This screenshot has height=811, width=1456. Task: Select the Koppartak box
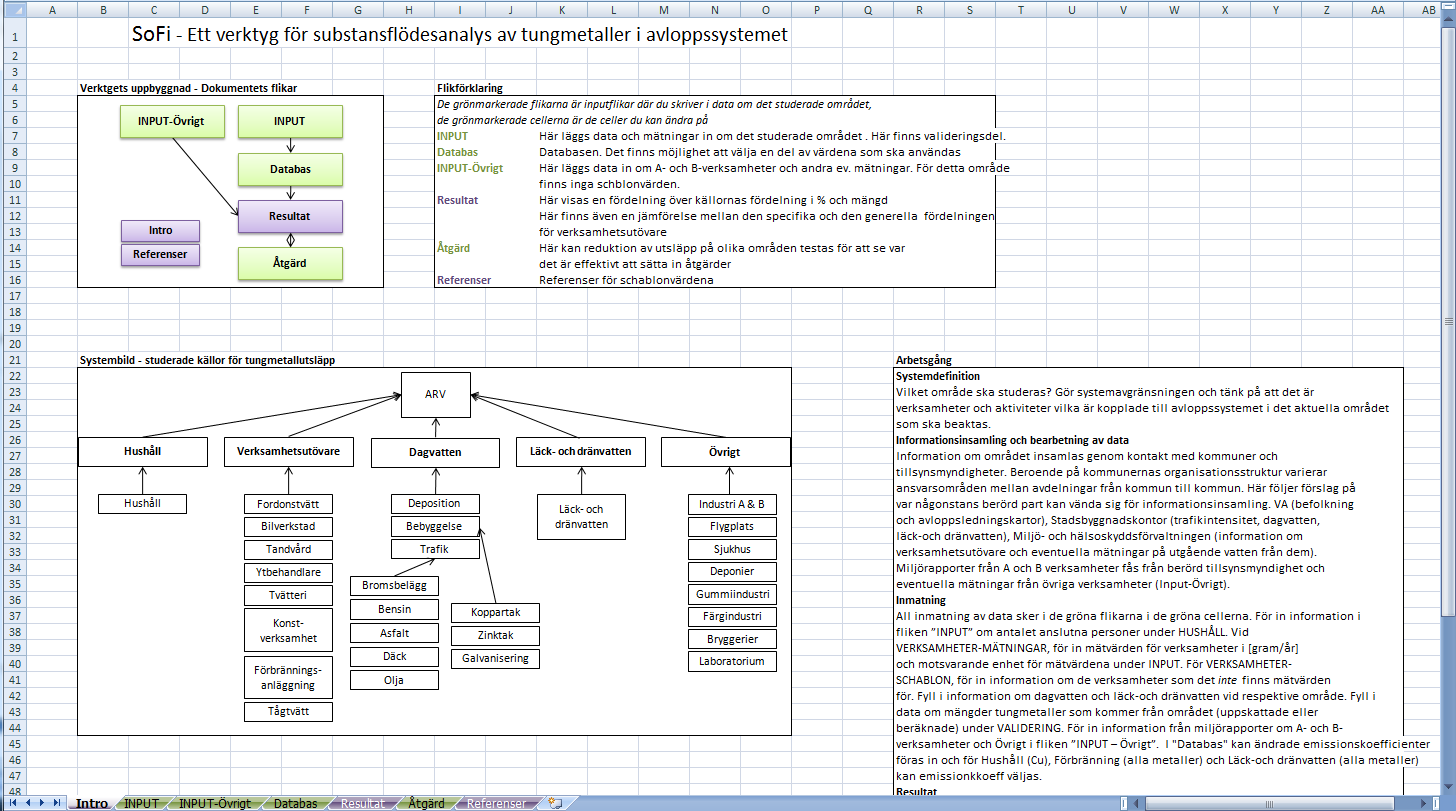pyautogui.click(x=495, y=612)
